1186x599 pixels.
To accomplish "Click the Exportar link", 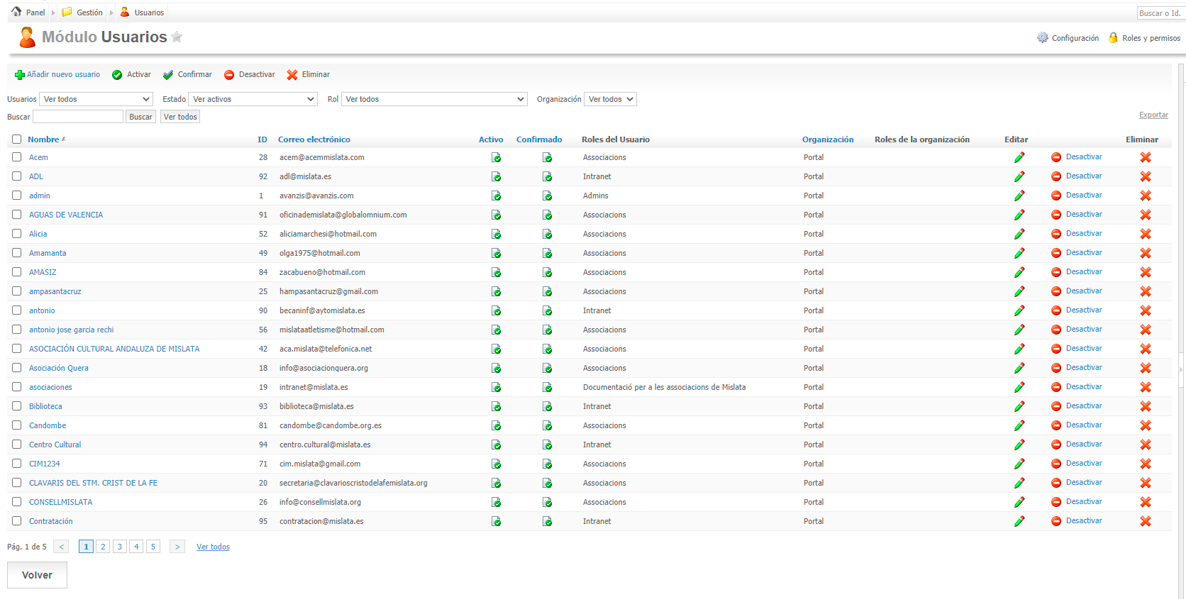I will tap(1153, 115).
